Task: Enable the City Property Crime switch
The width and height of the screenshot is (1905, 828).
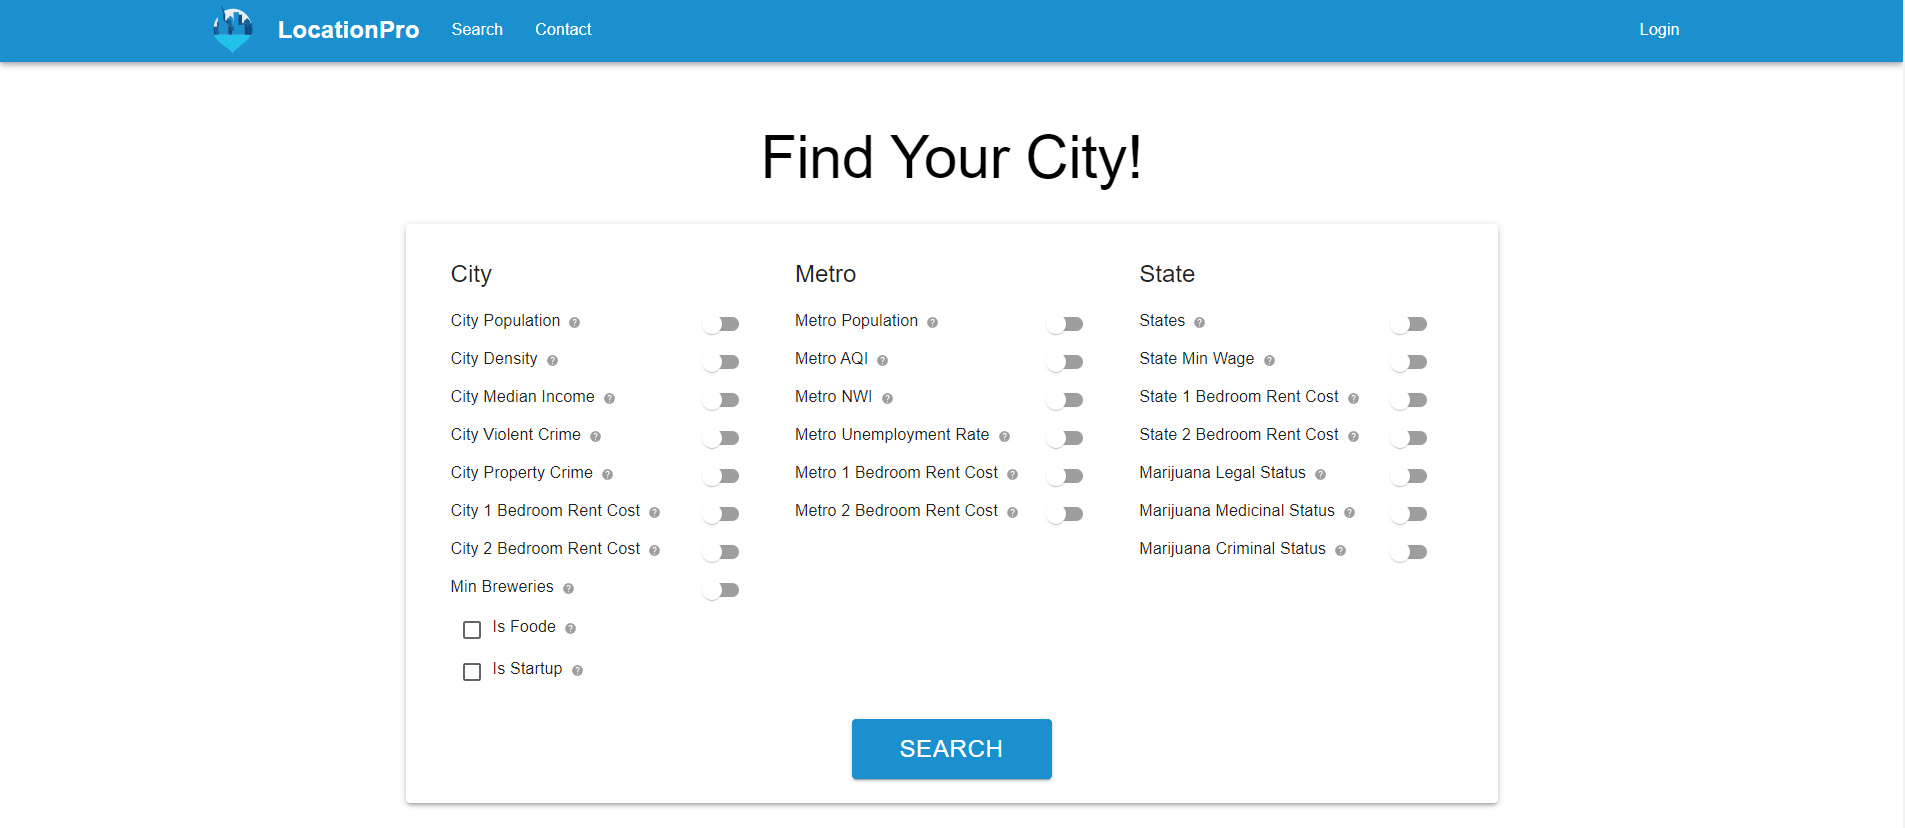Action: (721, 476)
